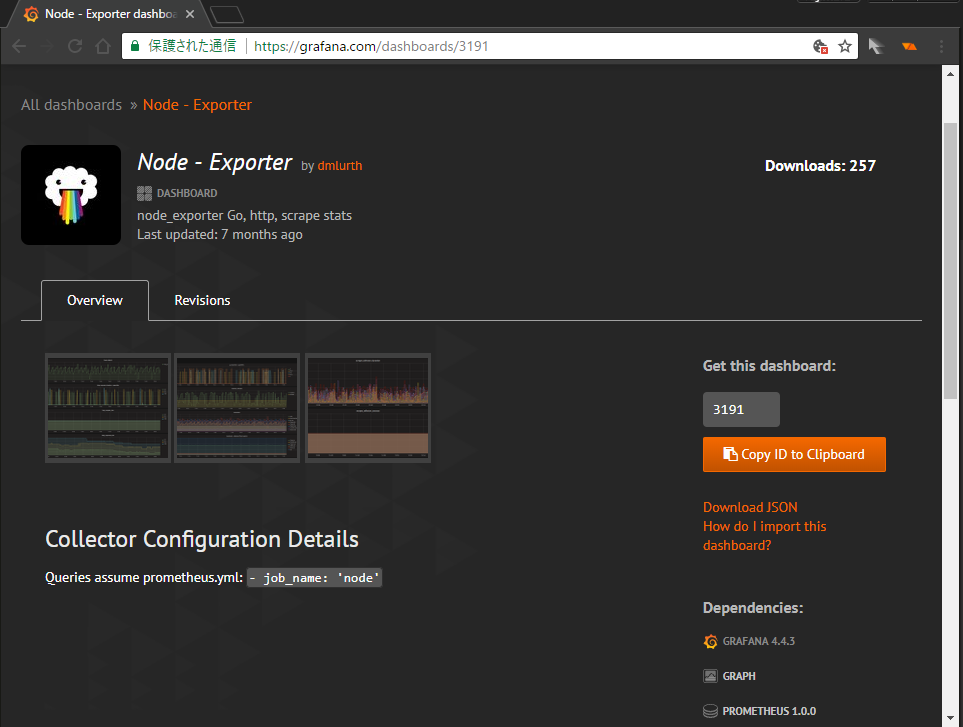Click the Graph panel icon under Dependencies
The width and height of the screenshot is (963, 727).
pos(711,676)
